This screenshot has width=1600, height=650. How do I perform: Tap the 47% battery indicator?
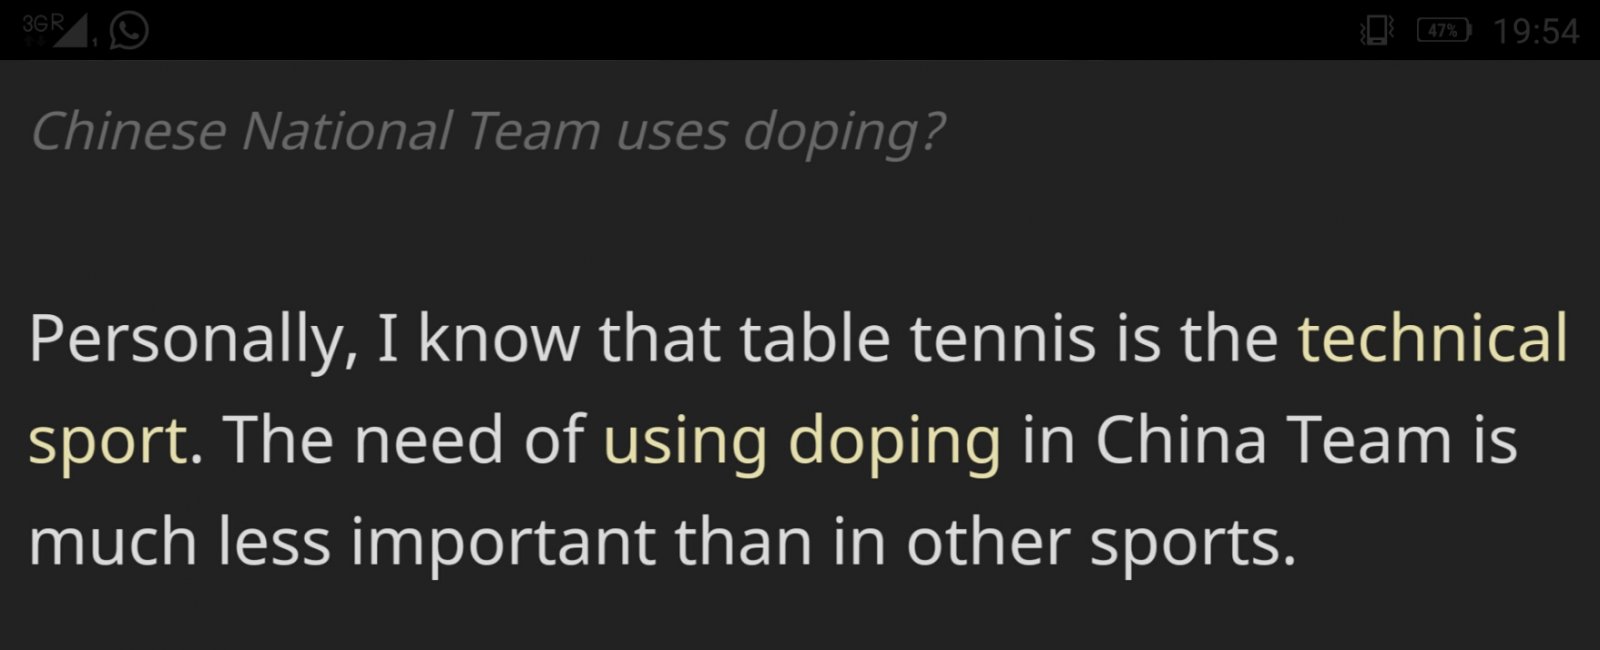(1443, 31)
